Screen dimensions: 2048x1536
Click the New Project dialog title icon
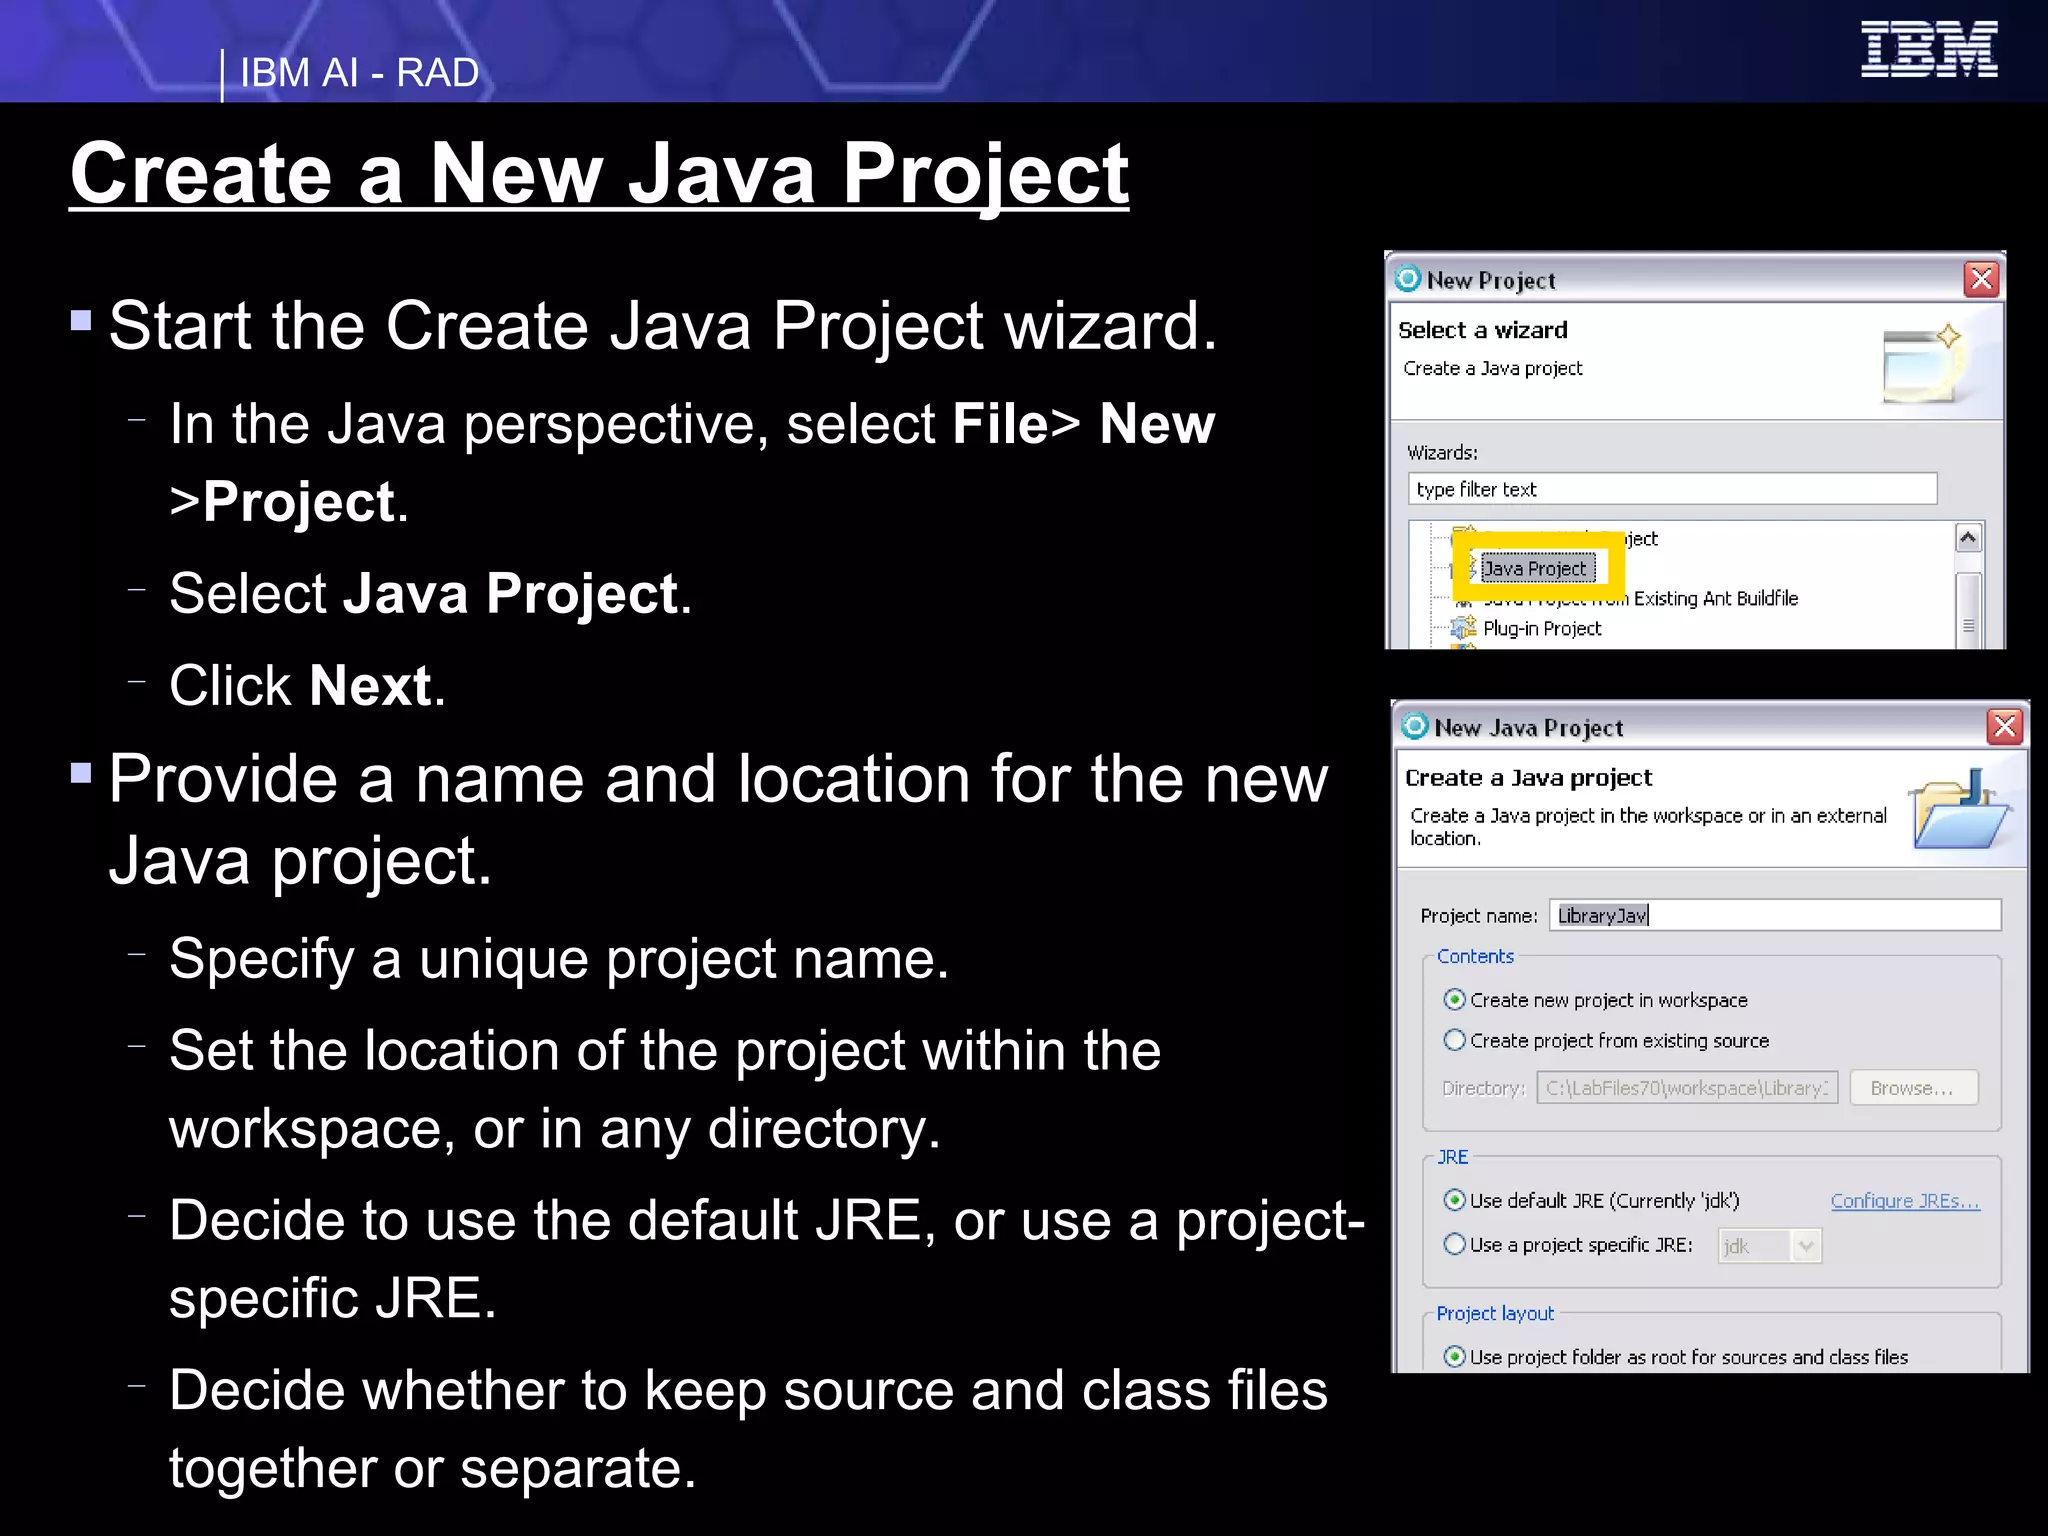1408,278
